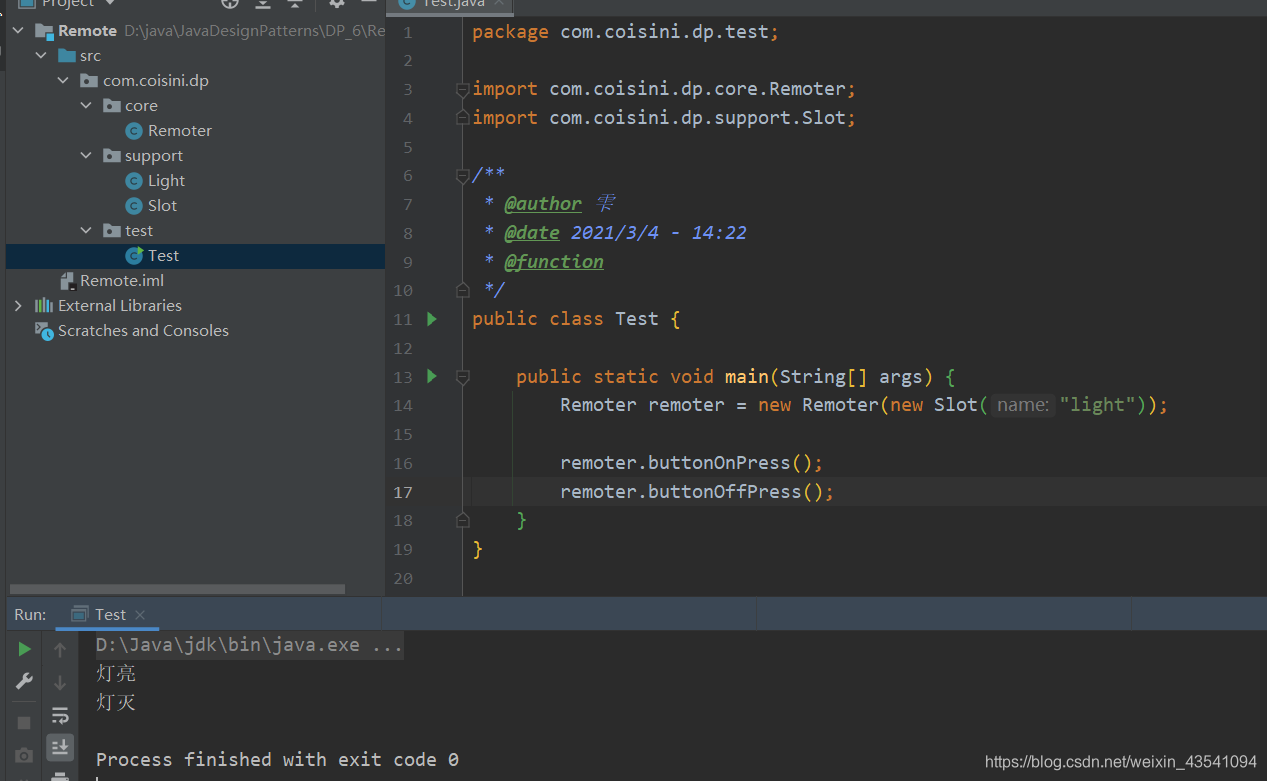The image size is (1267, 781).
Task: Click the Remote module folder icon
Action: (x=44, y=31)
